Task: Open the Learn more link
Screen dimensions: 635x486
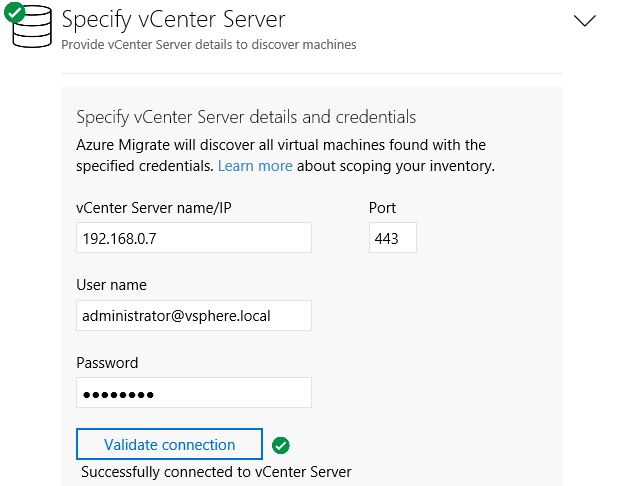Action: click(255, 166)
